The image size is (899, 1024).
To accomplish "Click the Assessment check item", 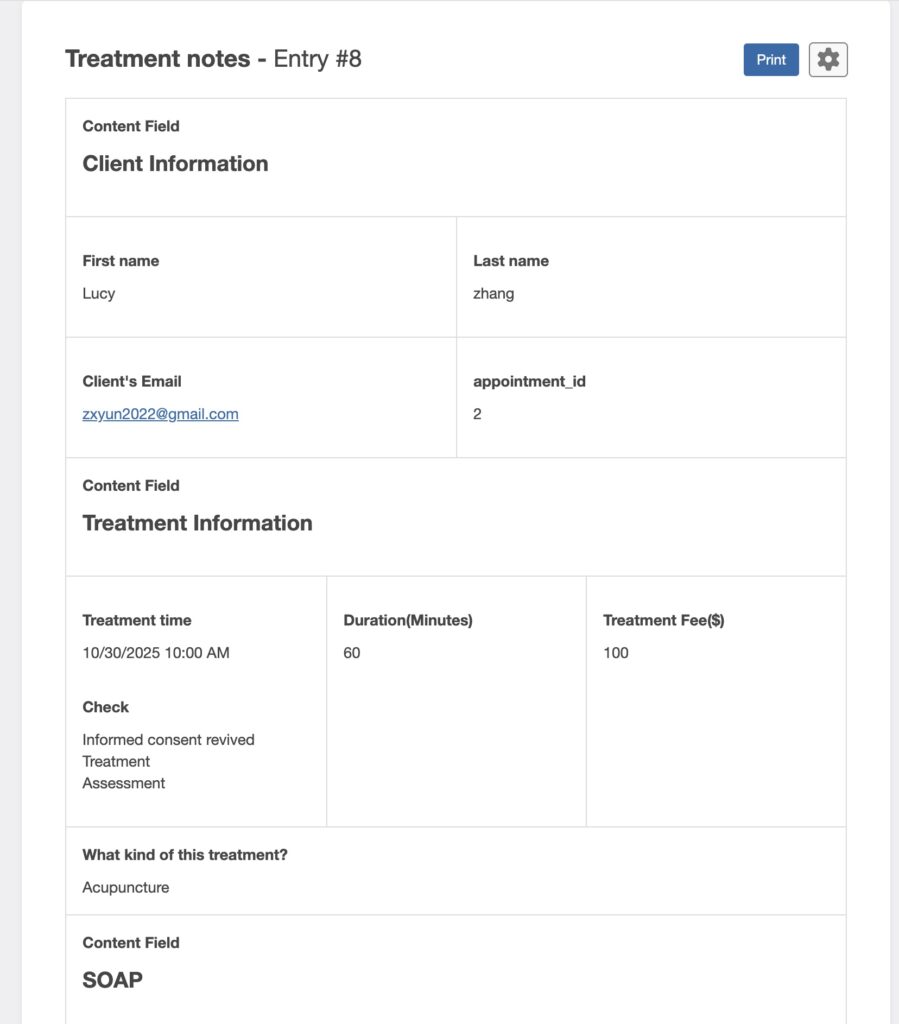I will pyautogui.click(x=124, y=783).
